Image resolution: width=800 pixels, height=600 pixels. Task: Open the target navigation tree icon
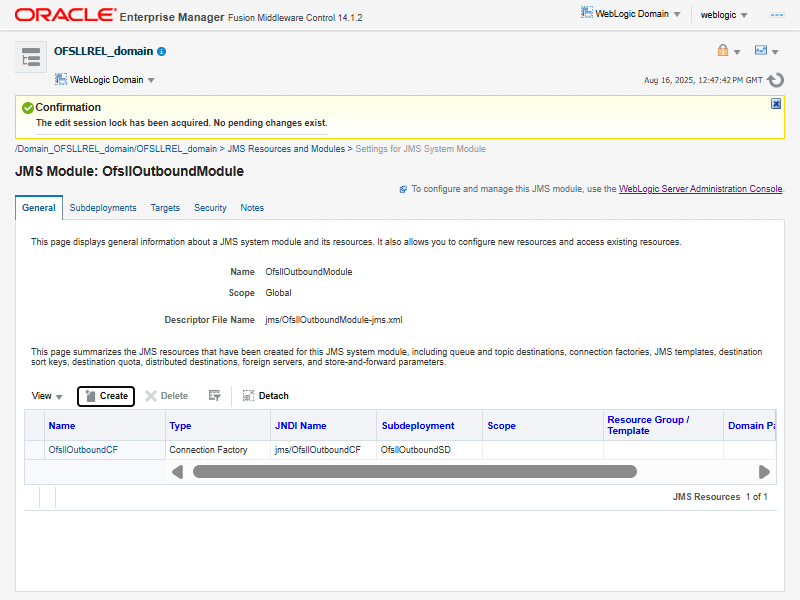tap(31, 57)
